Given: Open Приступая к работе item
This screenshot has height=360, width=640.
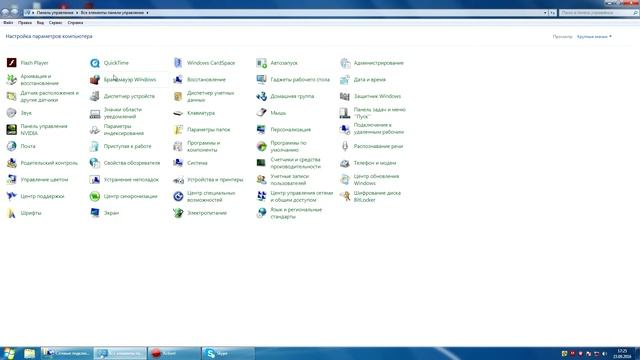Looking at the screenshot, I should click(x=120, y=146).
